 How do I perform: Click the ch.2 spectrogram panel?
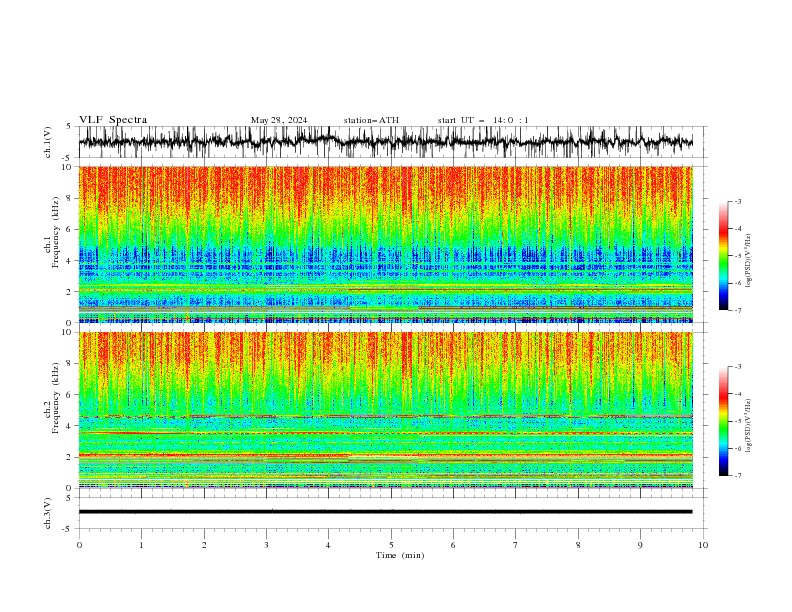[385, 410]
